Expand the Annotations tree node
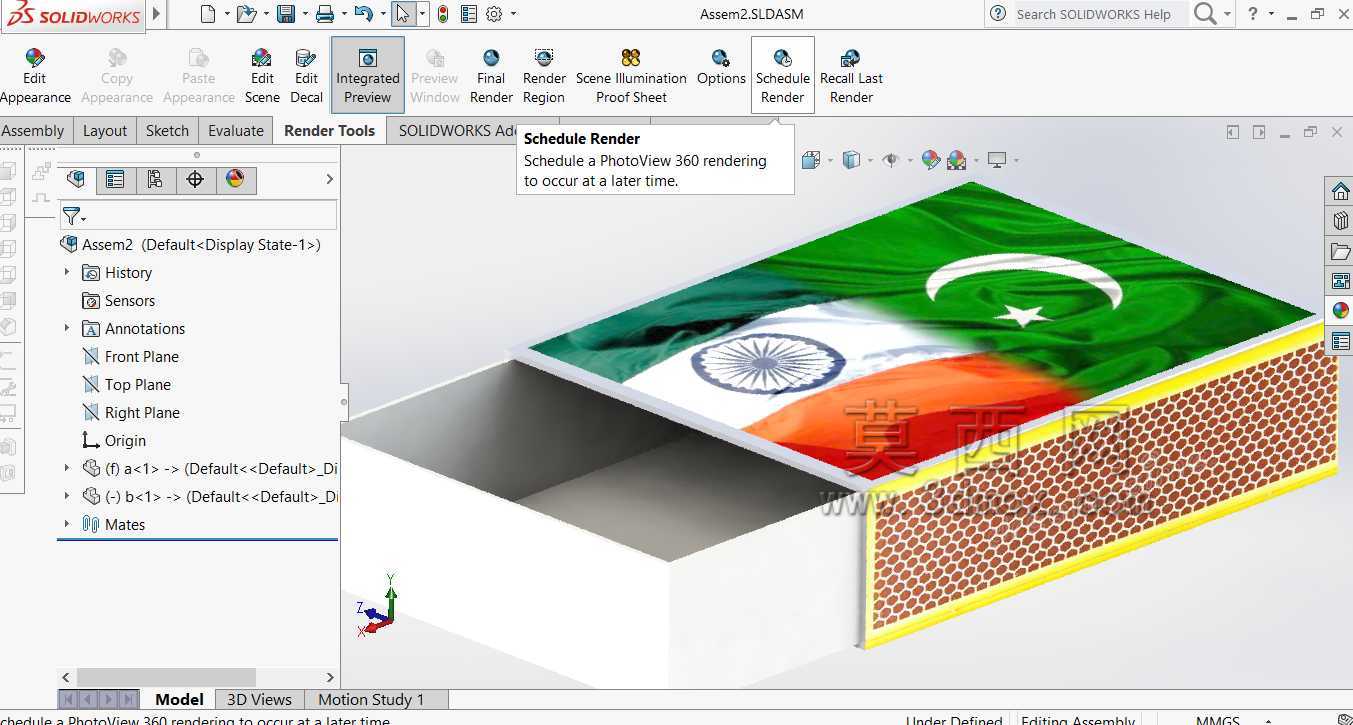Viewport: 1353px width, 725px height. (67, 328)
